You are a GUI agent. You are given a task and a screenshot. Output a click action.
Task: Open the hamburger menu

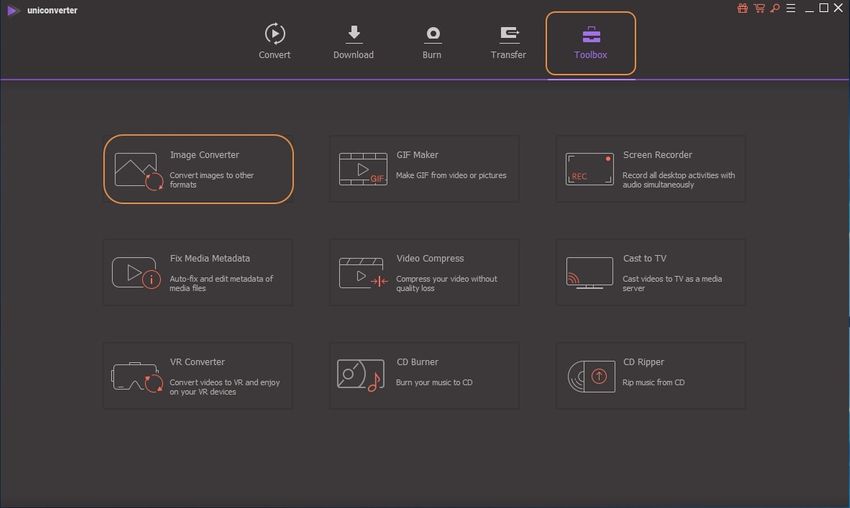[x=790, y=8]
